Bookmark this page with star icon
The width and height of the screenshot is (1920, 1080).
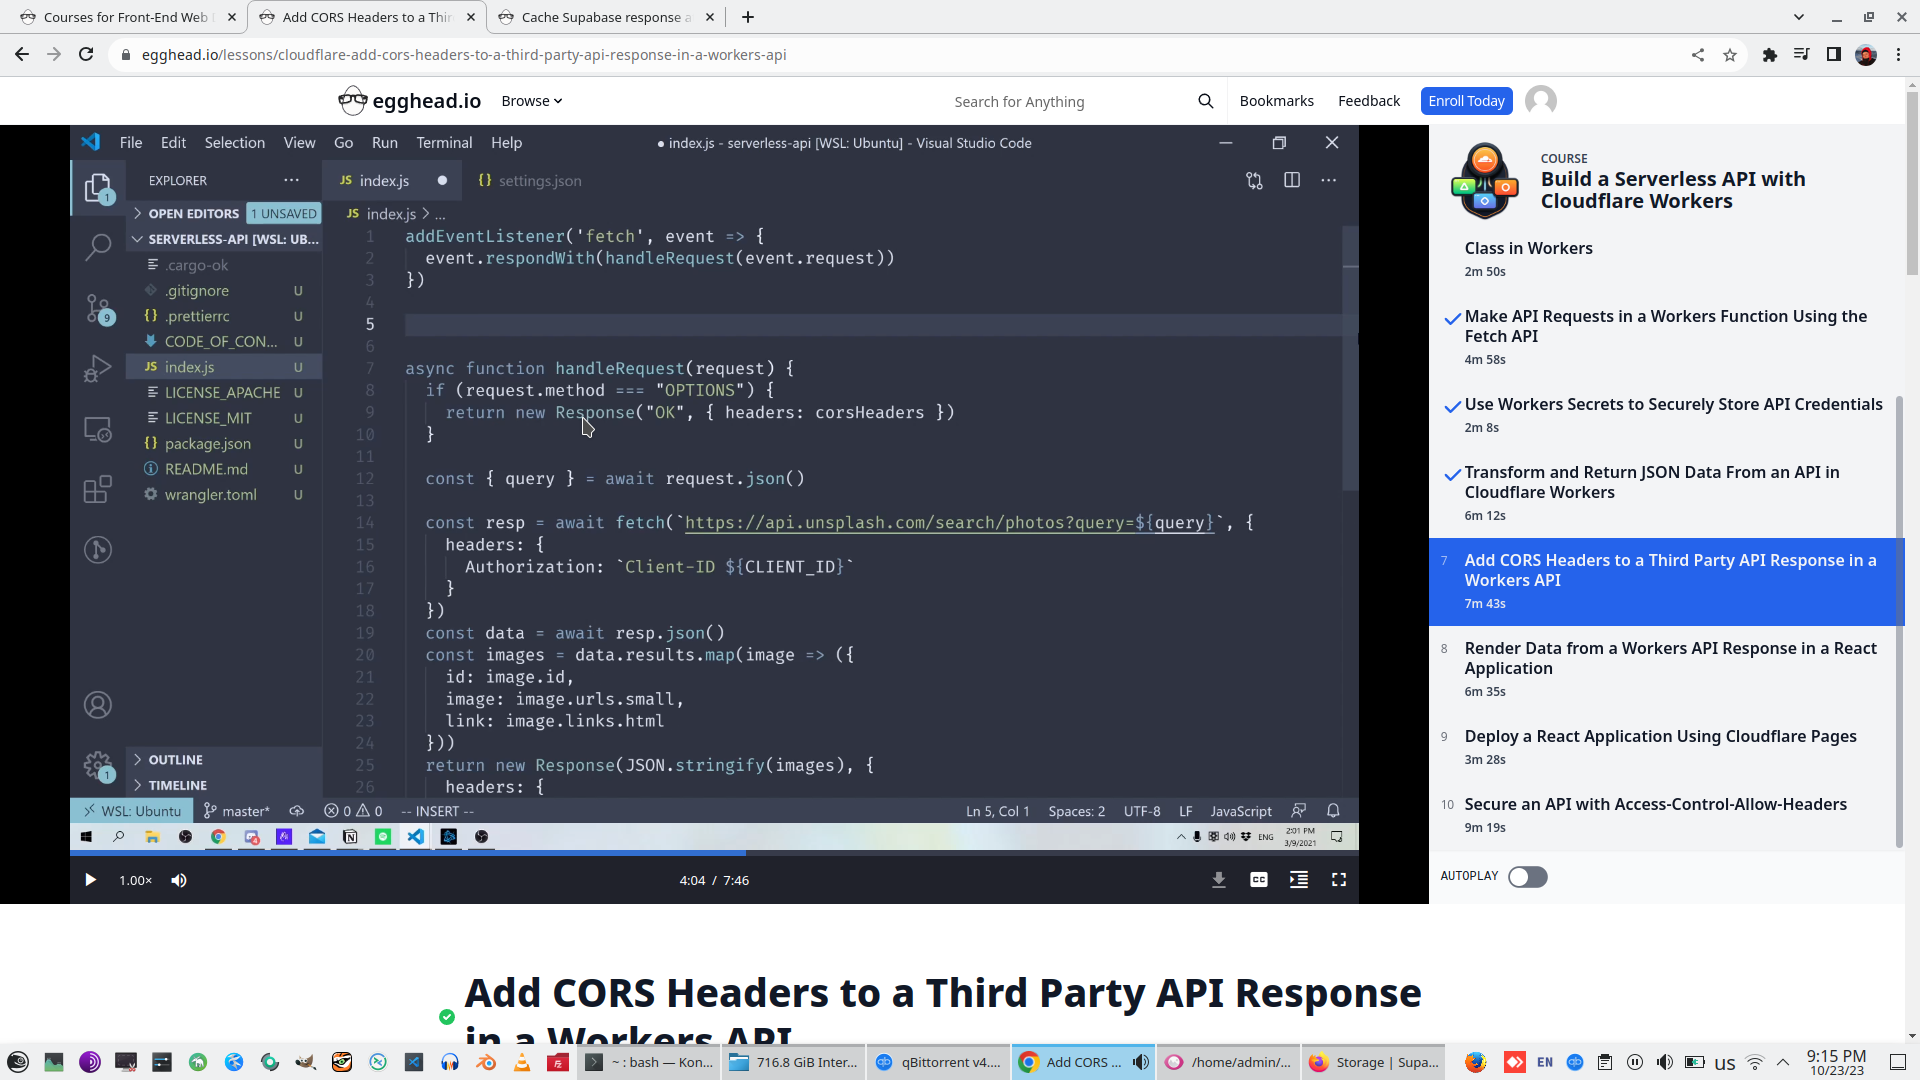[x=1730, y=55]
